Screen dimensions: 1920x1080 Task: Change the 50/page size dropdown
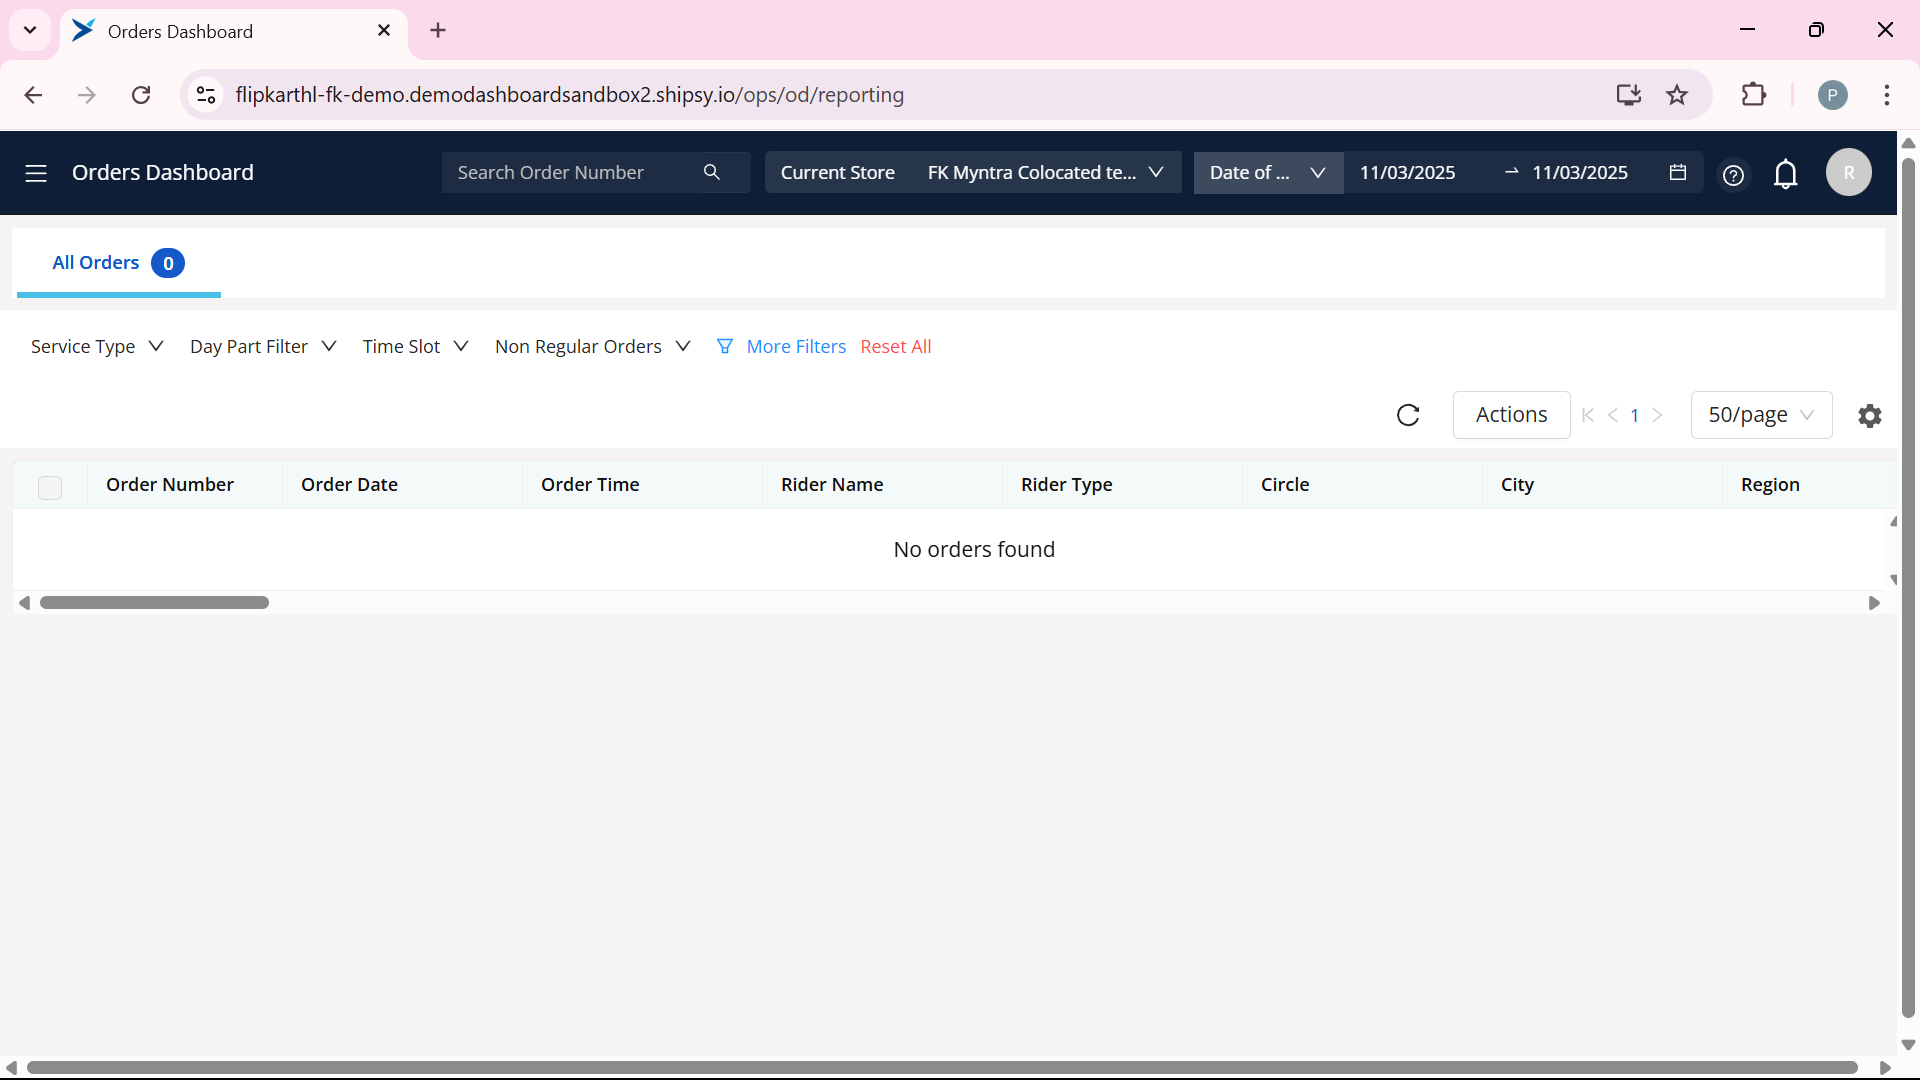1761,415
